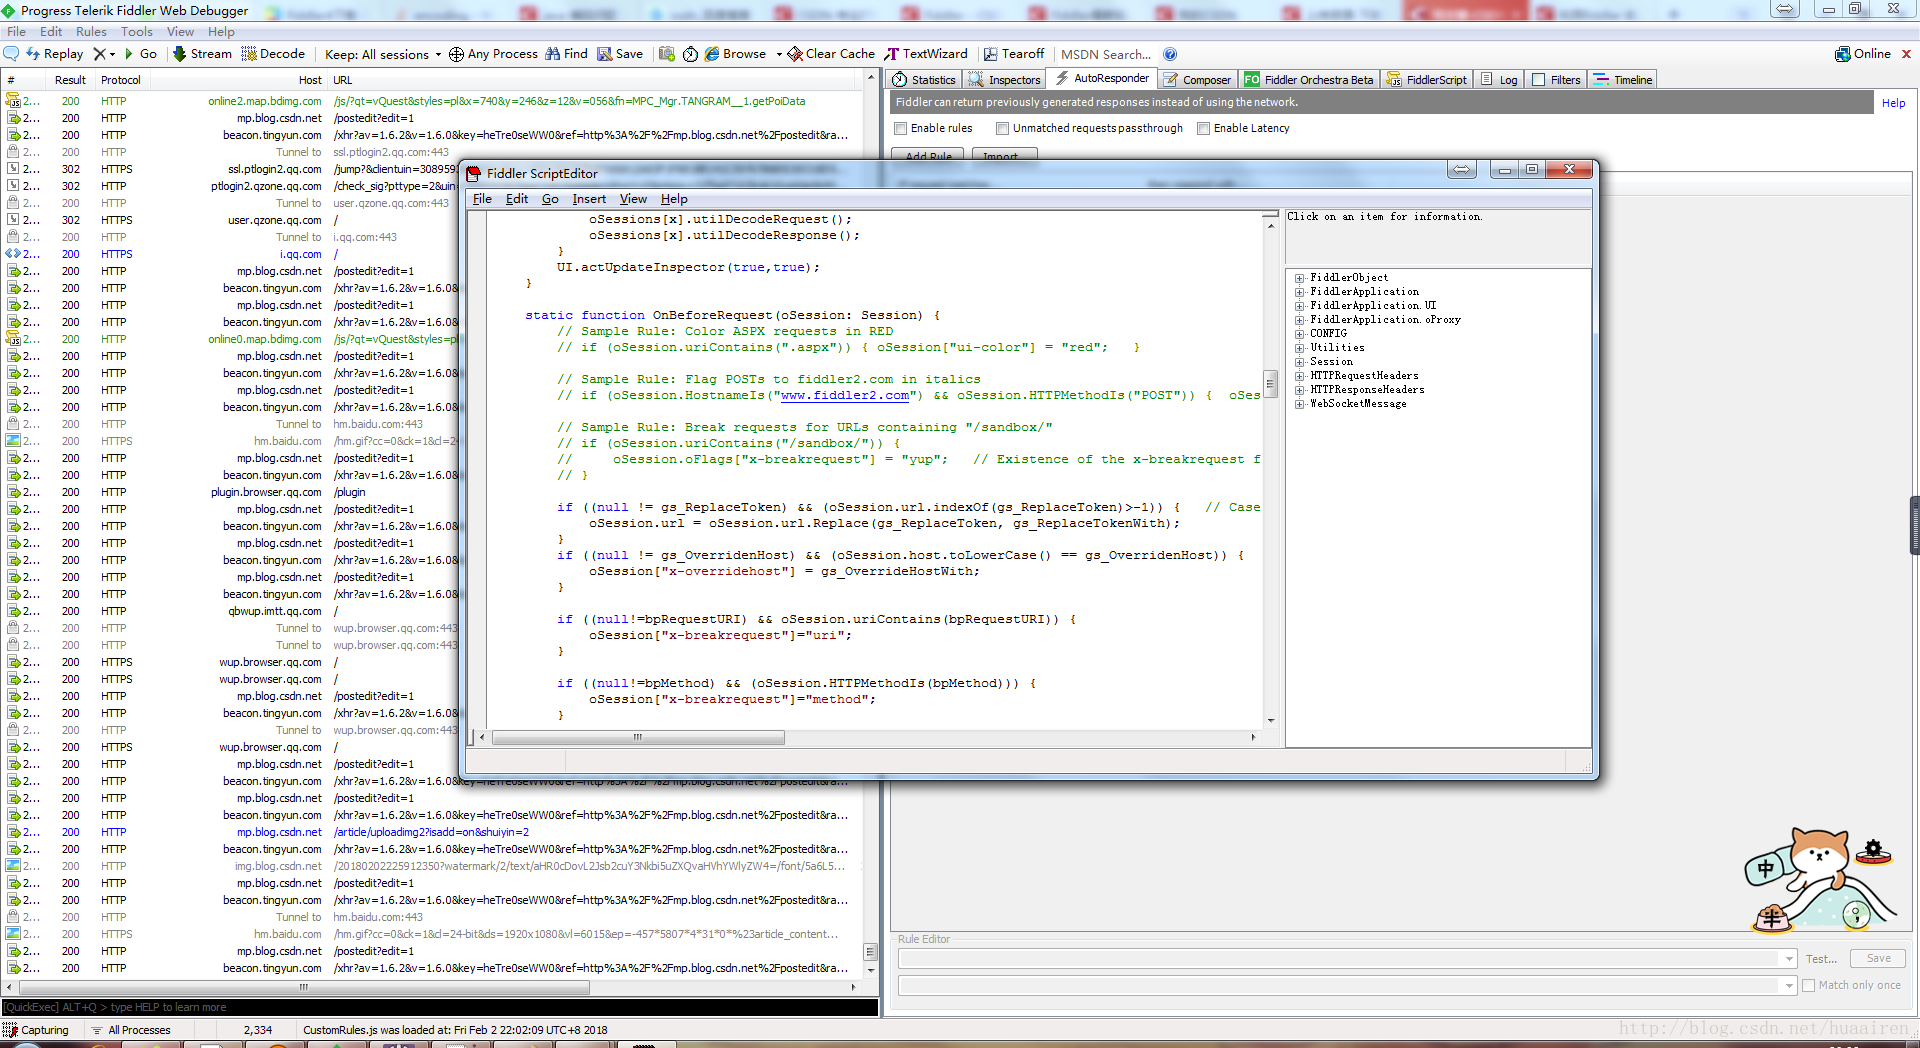Image resolution: width=1920 pixels, height=1048 pixels.
Task: Open the TextWizard tool
Action: pyautogui.click(x=927, y=54)
